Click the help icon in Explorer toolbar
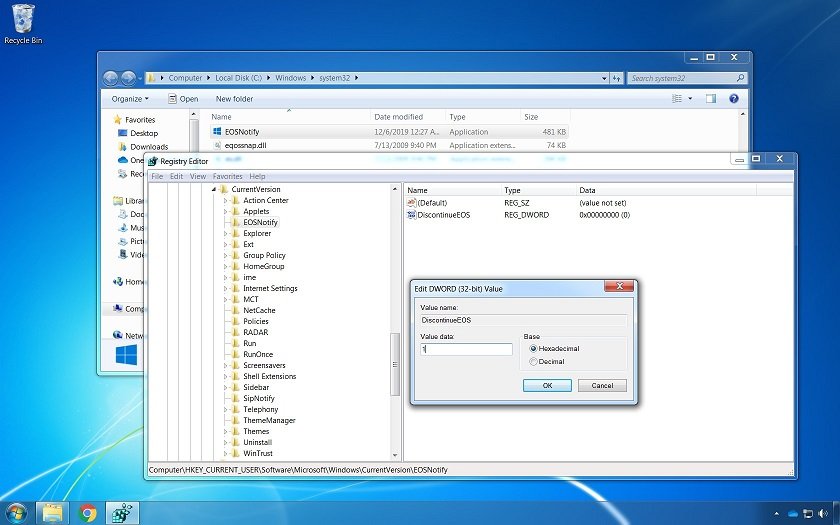Image resolution: width=840 pixels, height=525 pixels. pos(734,99)
